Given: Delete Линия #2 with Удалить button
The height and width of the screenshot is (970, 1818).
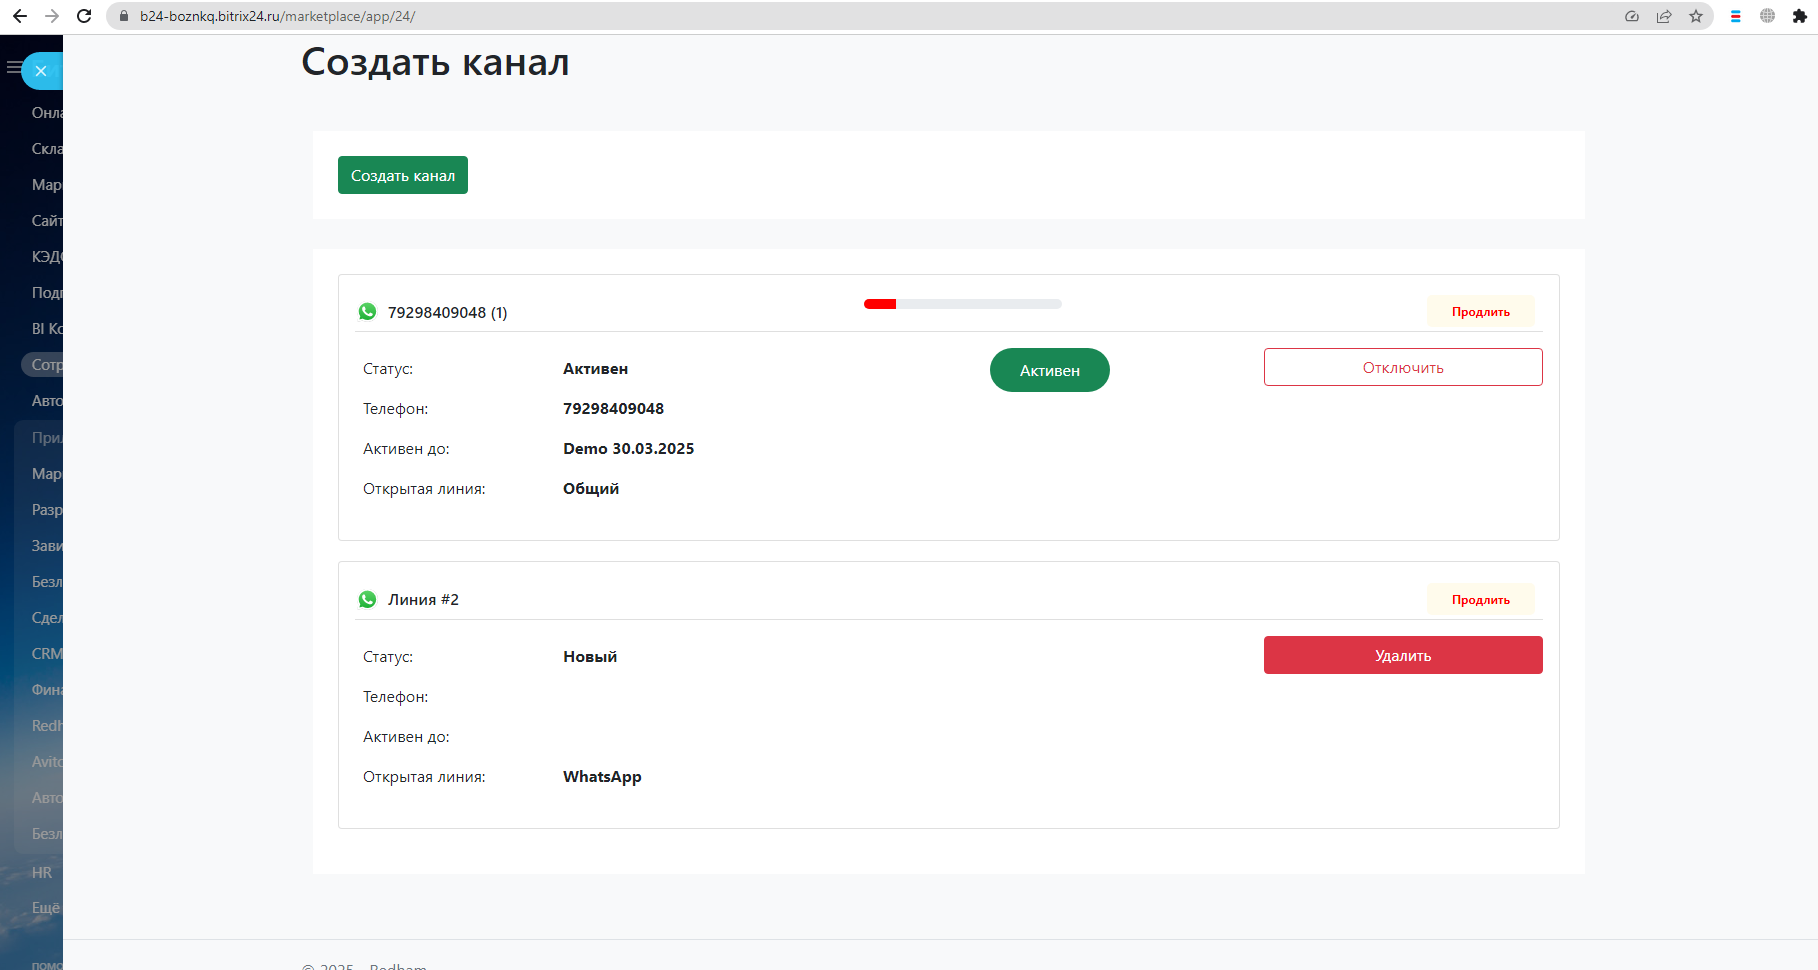Looking at the screenshot, I should [1402, 655].
